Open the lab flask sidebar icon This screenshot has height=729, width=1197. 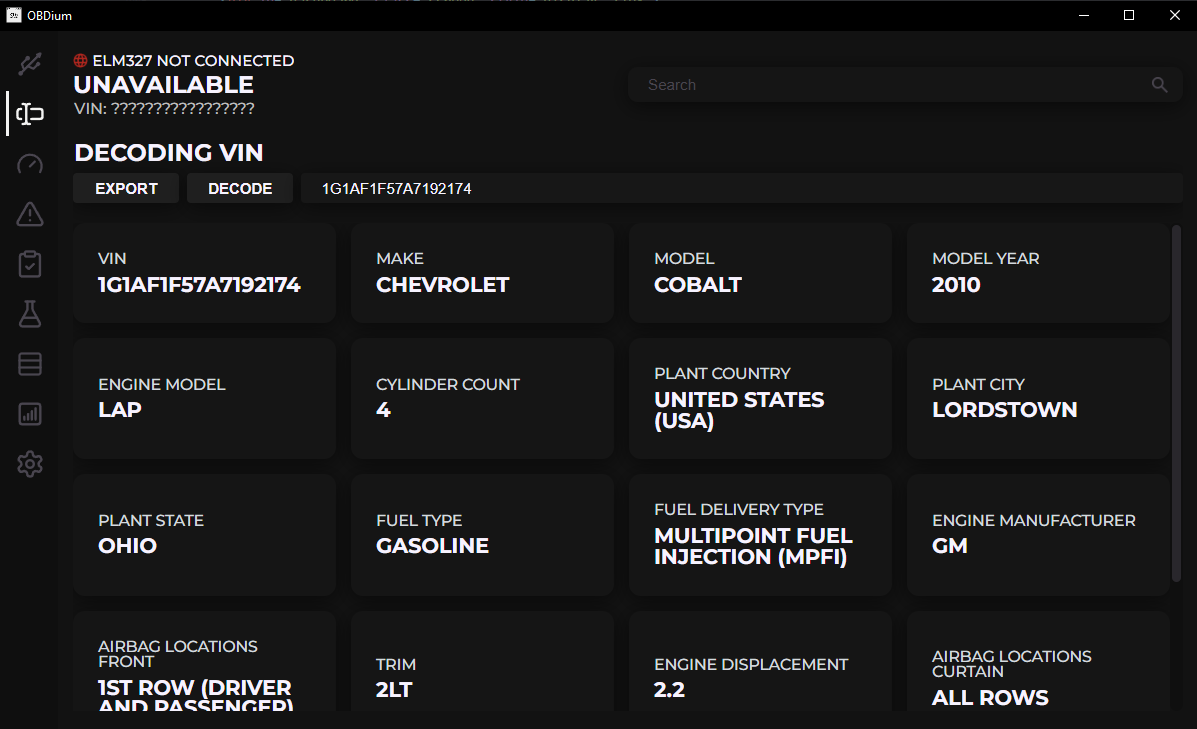[x=30, y=314]
